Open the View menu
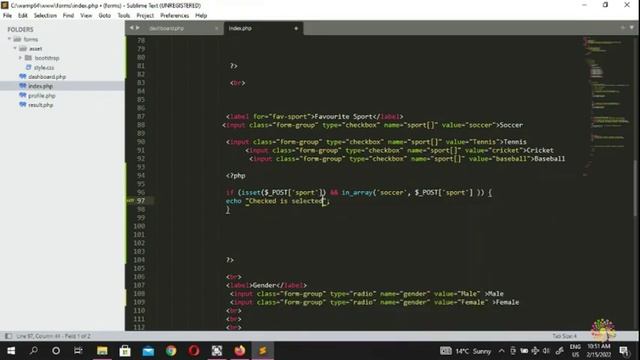 point(86,16)
